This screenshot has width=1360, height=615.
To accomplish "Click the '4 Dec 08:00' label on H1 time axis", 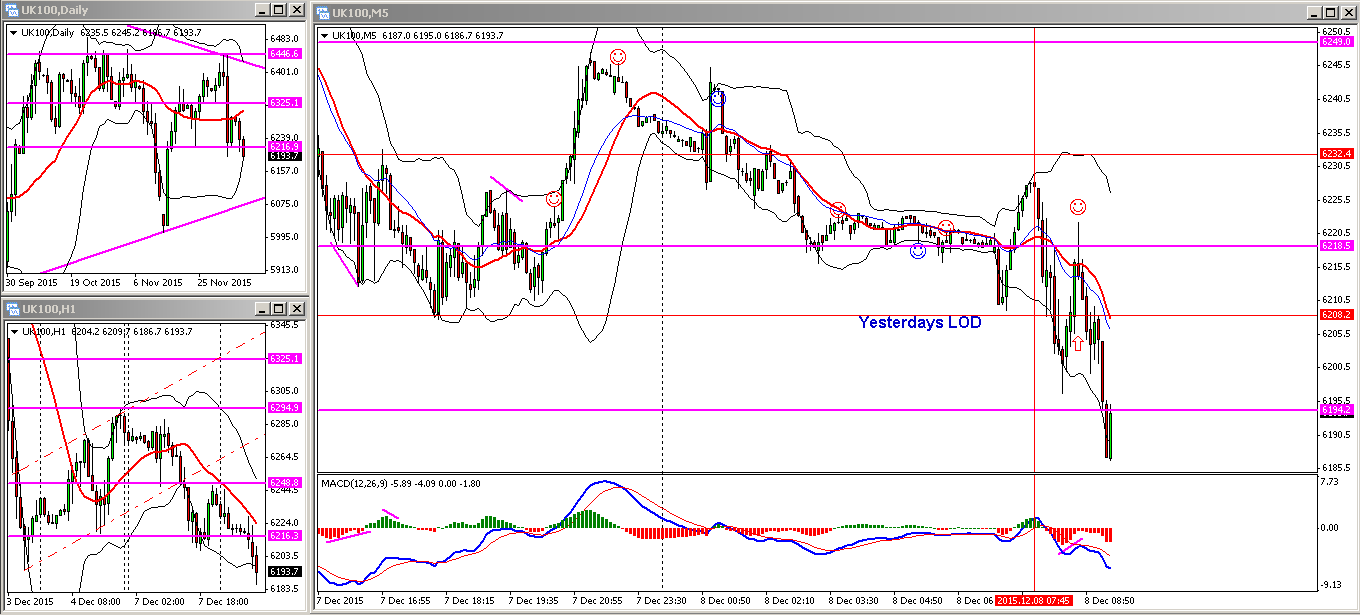I will point(96,602).
